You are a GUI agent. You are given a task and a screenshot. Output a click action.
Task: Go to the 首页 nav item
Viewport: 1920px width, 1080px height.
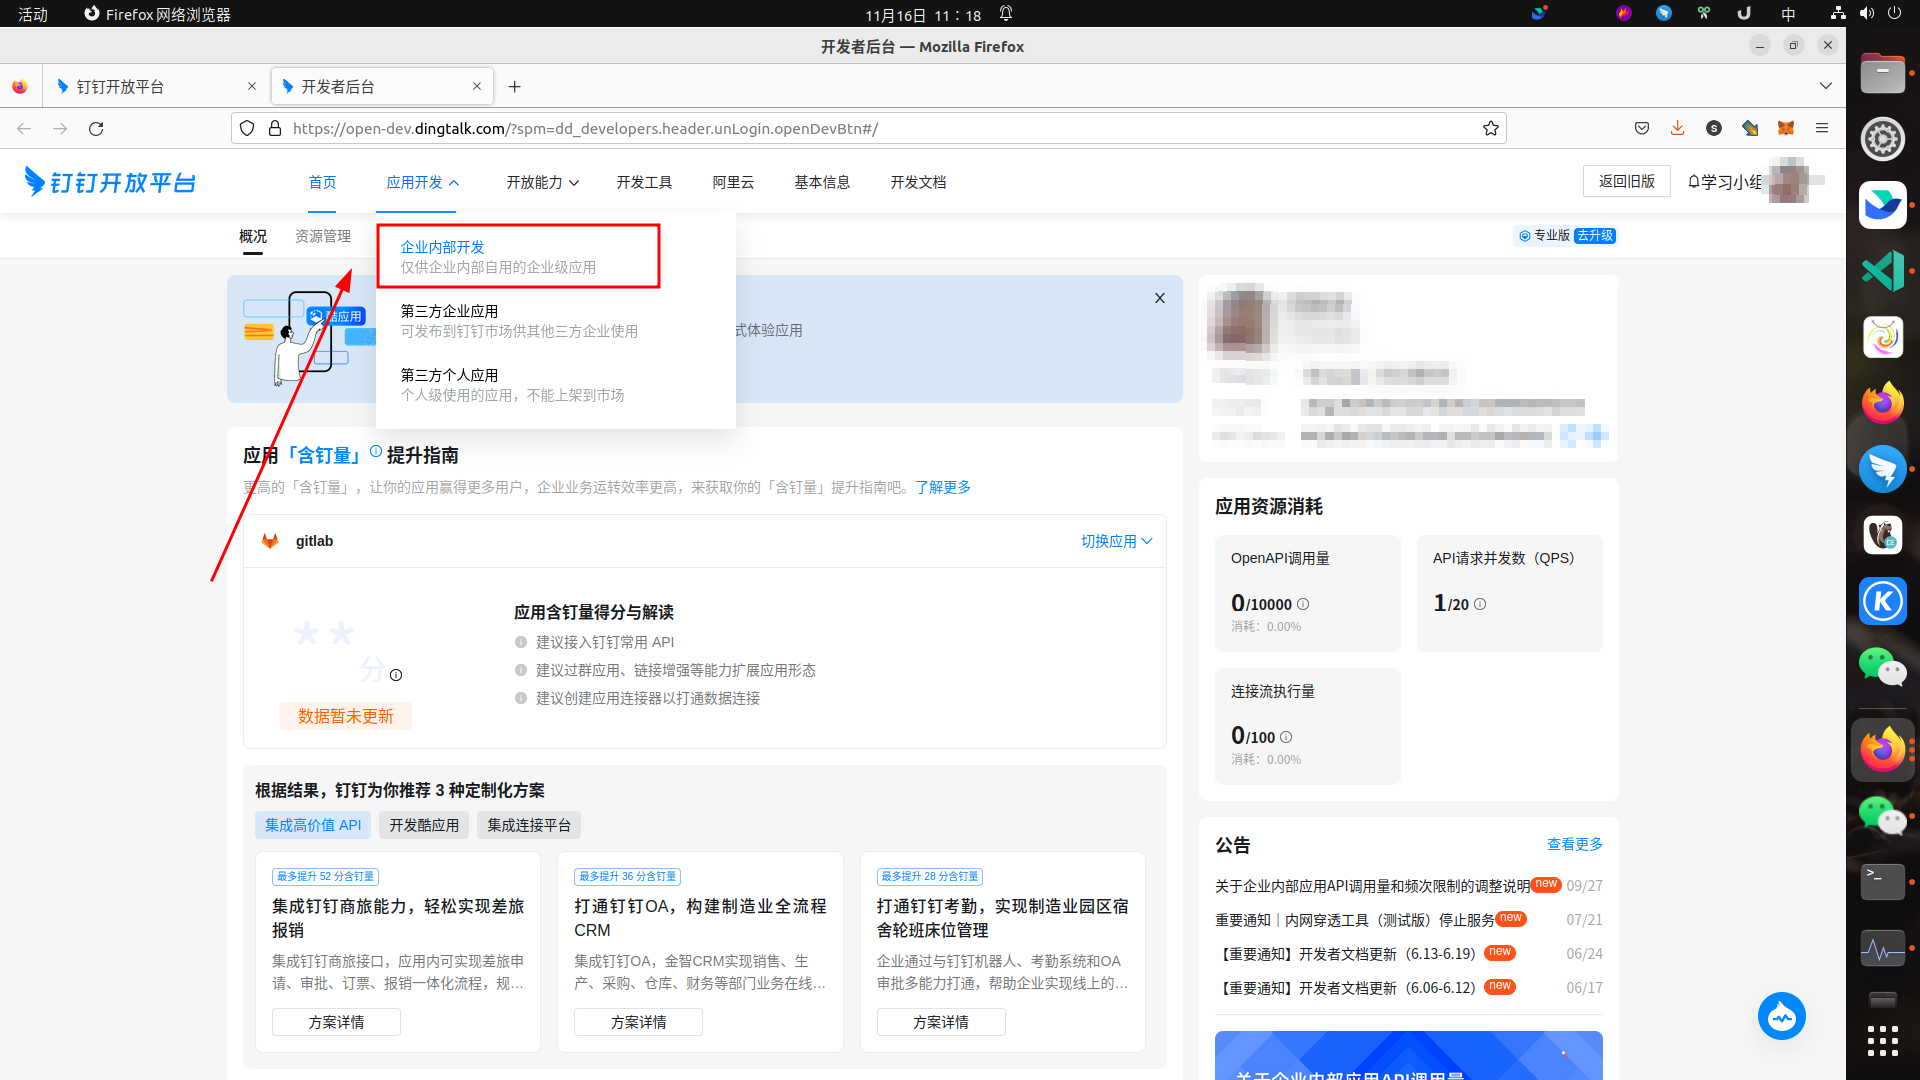322,182
